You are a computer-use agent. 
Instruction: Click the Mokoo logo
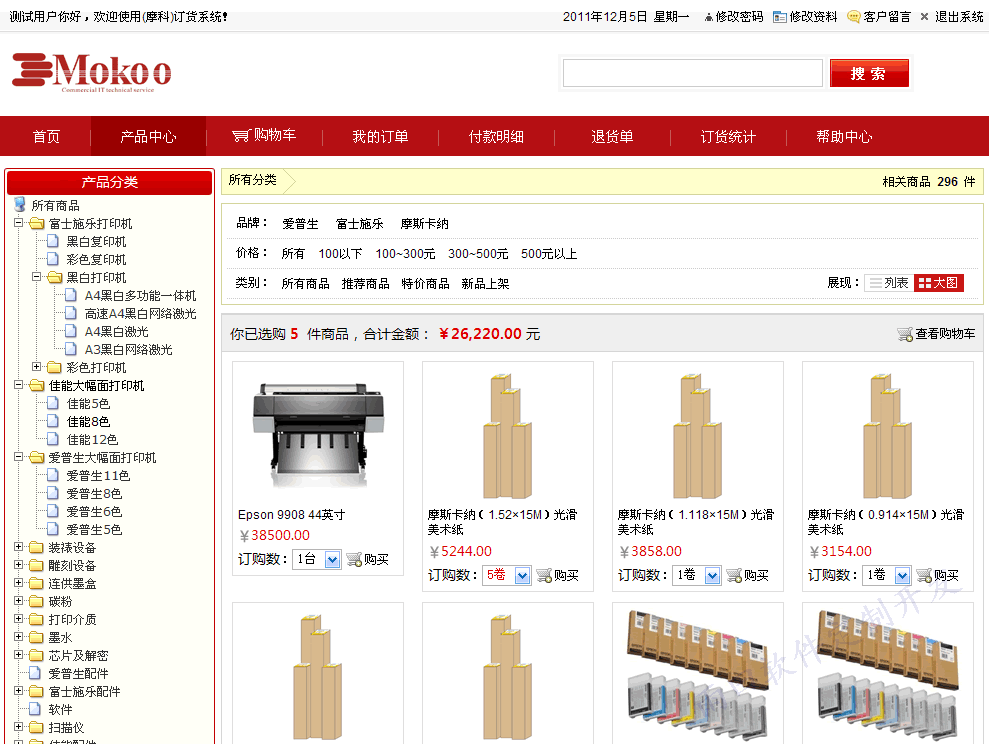[92, 73]
